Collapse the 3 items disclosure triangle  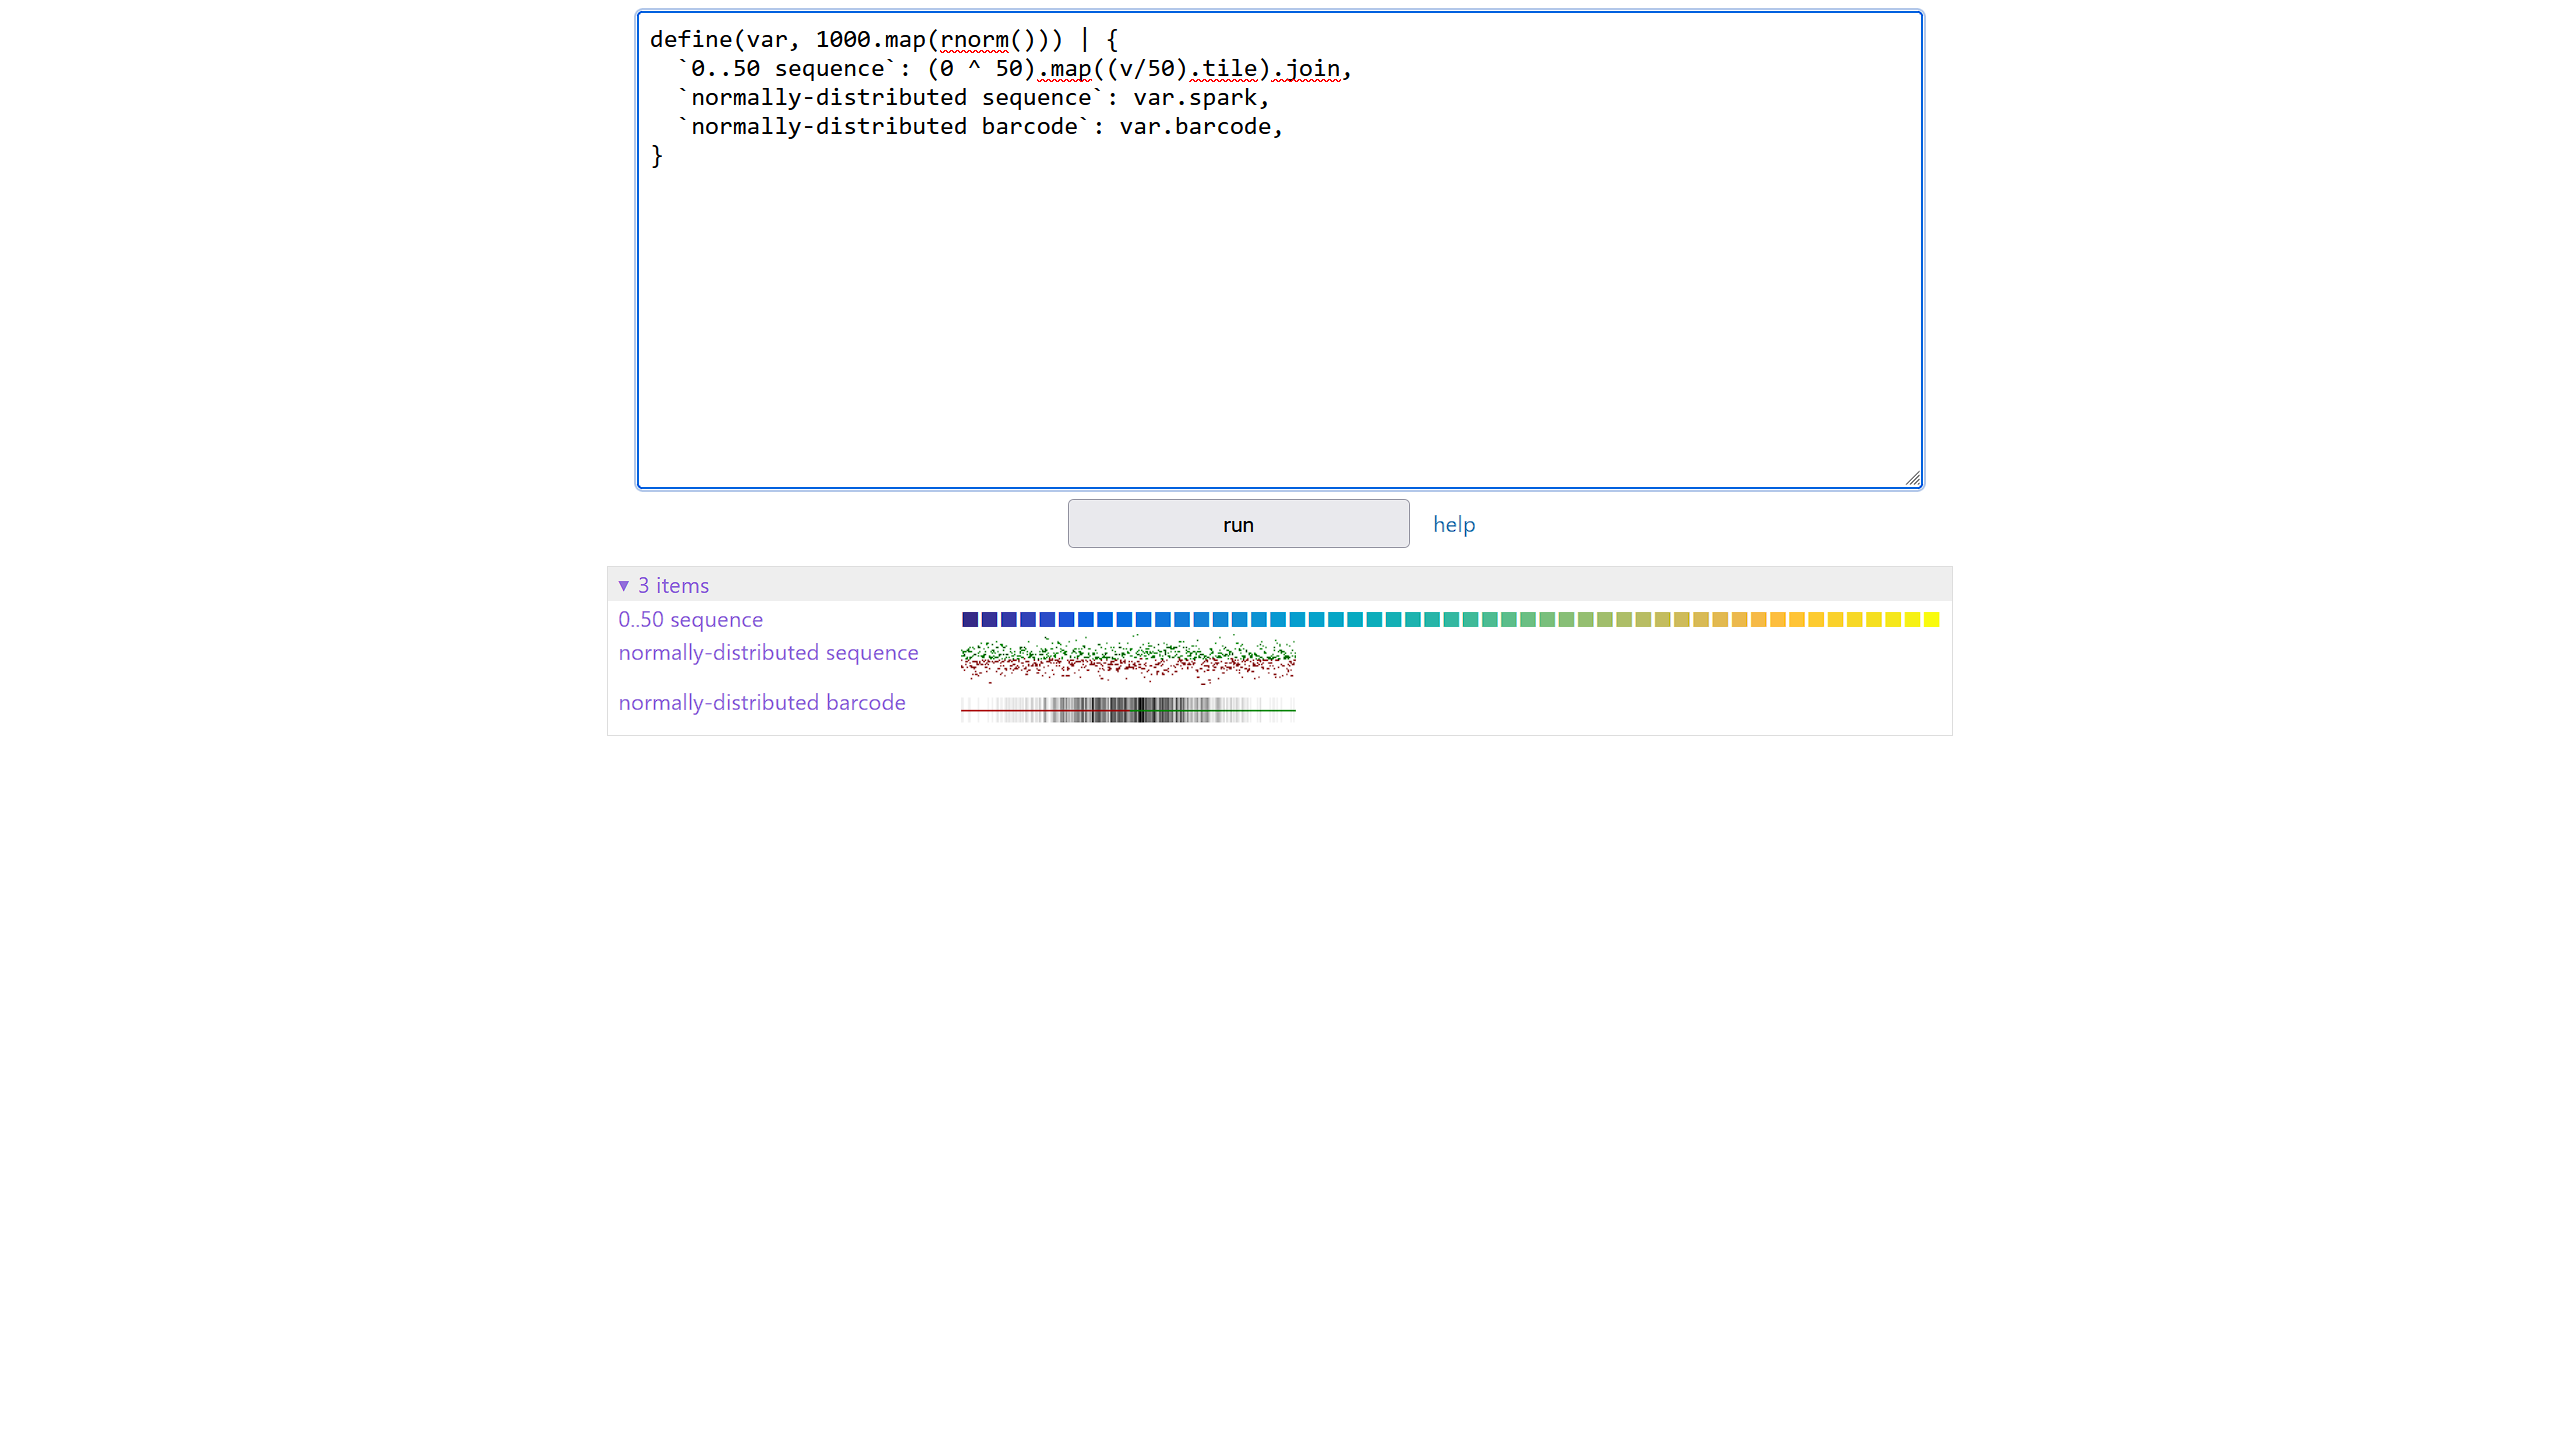pyautogui.click(x=623, y=586)
